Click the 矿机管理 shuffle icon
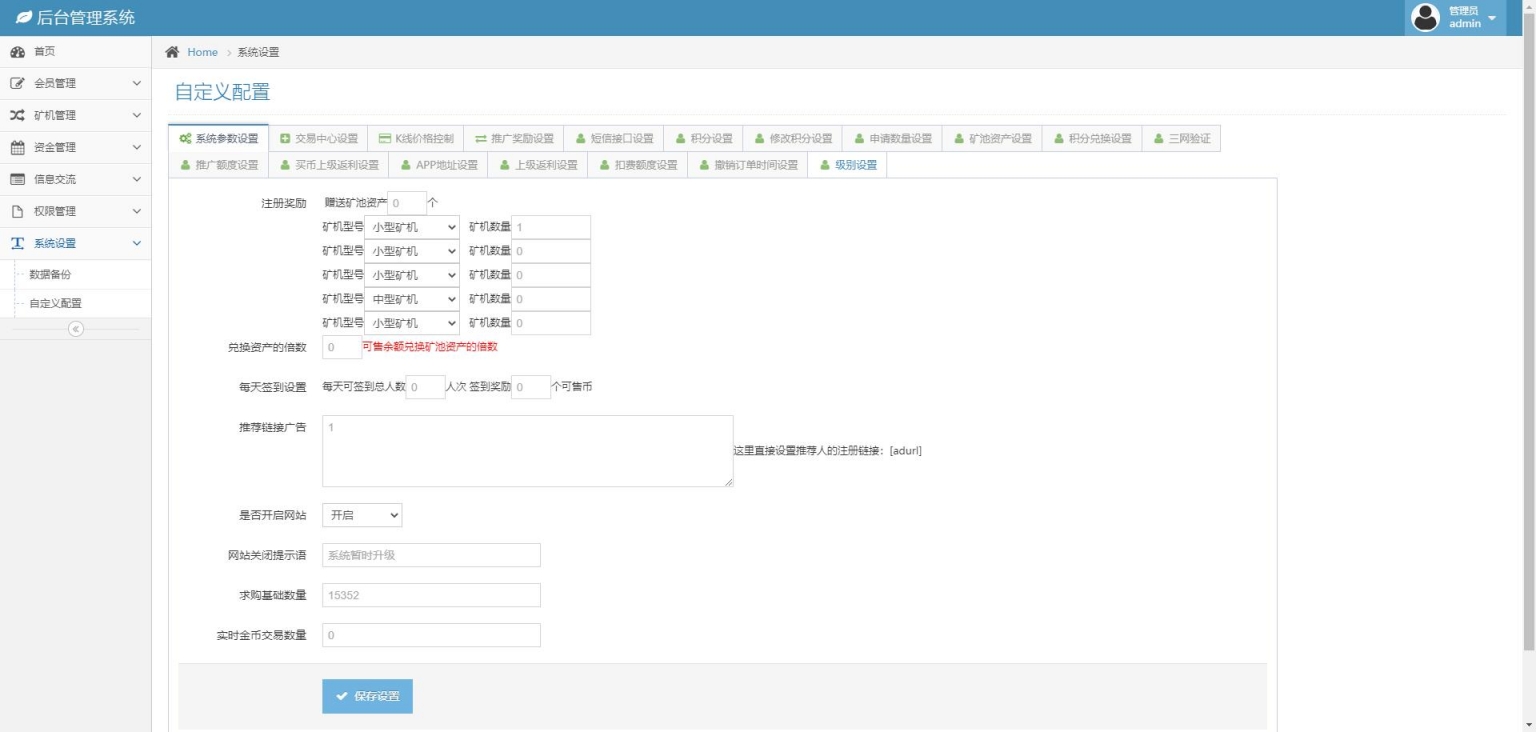Screen dimensions: 1536x732 [x=17, y=116]
